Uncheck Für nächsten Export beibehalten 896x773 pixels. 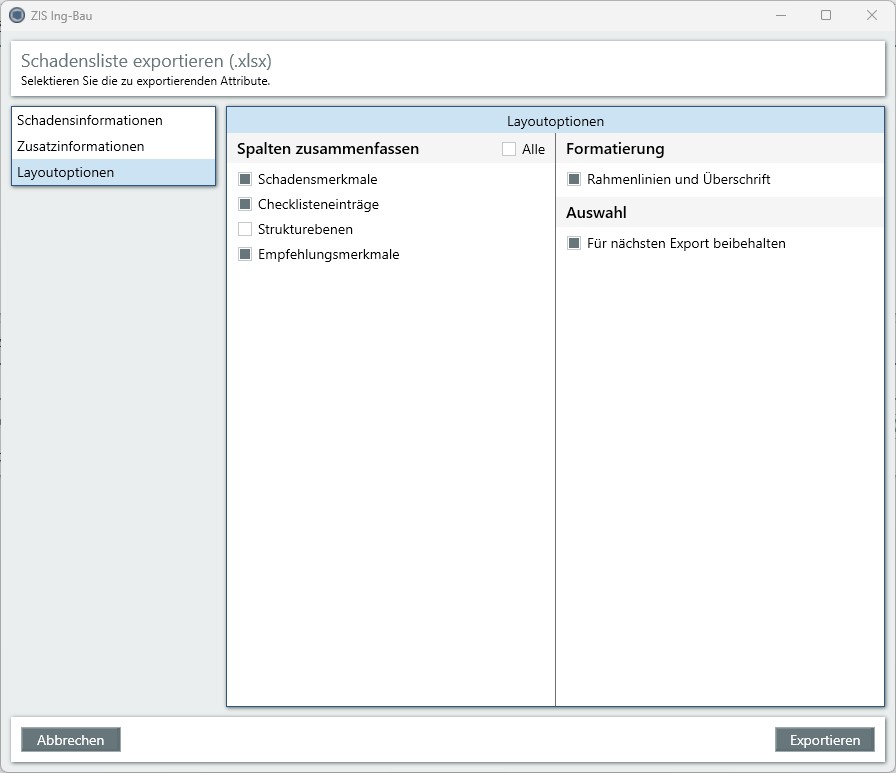click(574, 243)
